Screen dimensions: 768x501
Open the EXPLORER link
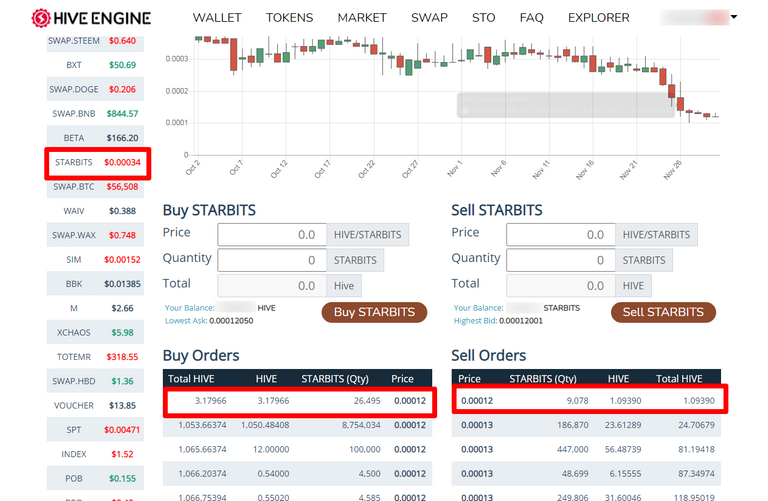pos(599,18)
